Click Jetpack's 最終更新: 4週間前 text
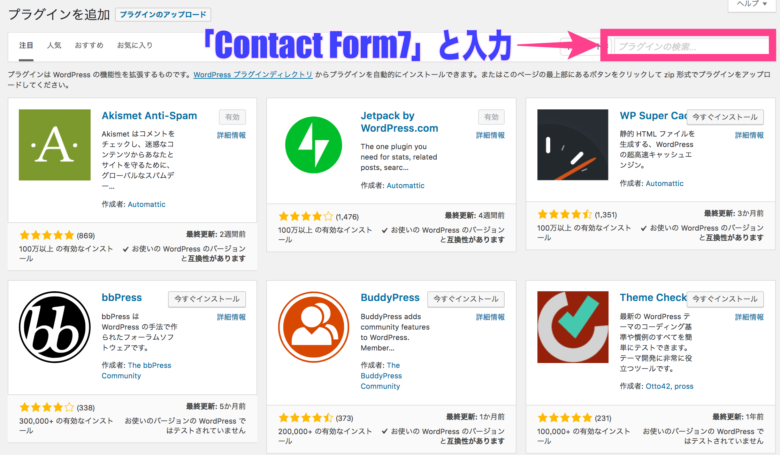The width and height of the screenshot is (780, 455). [475, 215]
